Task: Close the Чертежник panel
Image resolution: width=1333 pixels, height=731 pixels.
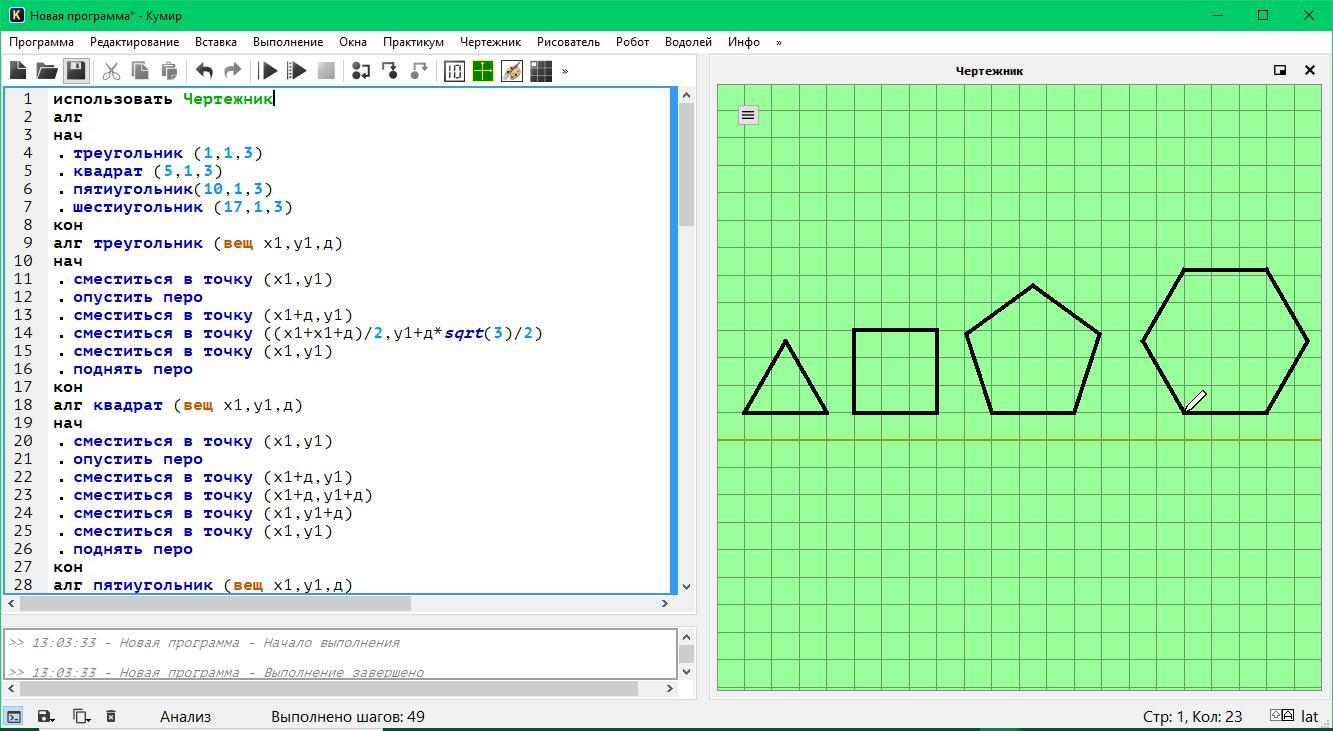Action: (x=1310, y=70)
